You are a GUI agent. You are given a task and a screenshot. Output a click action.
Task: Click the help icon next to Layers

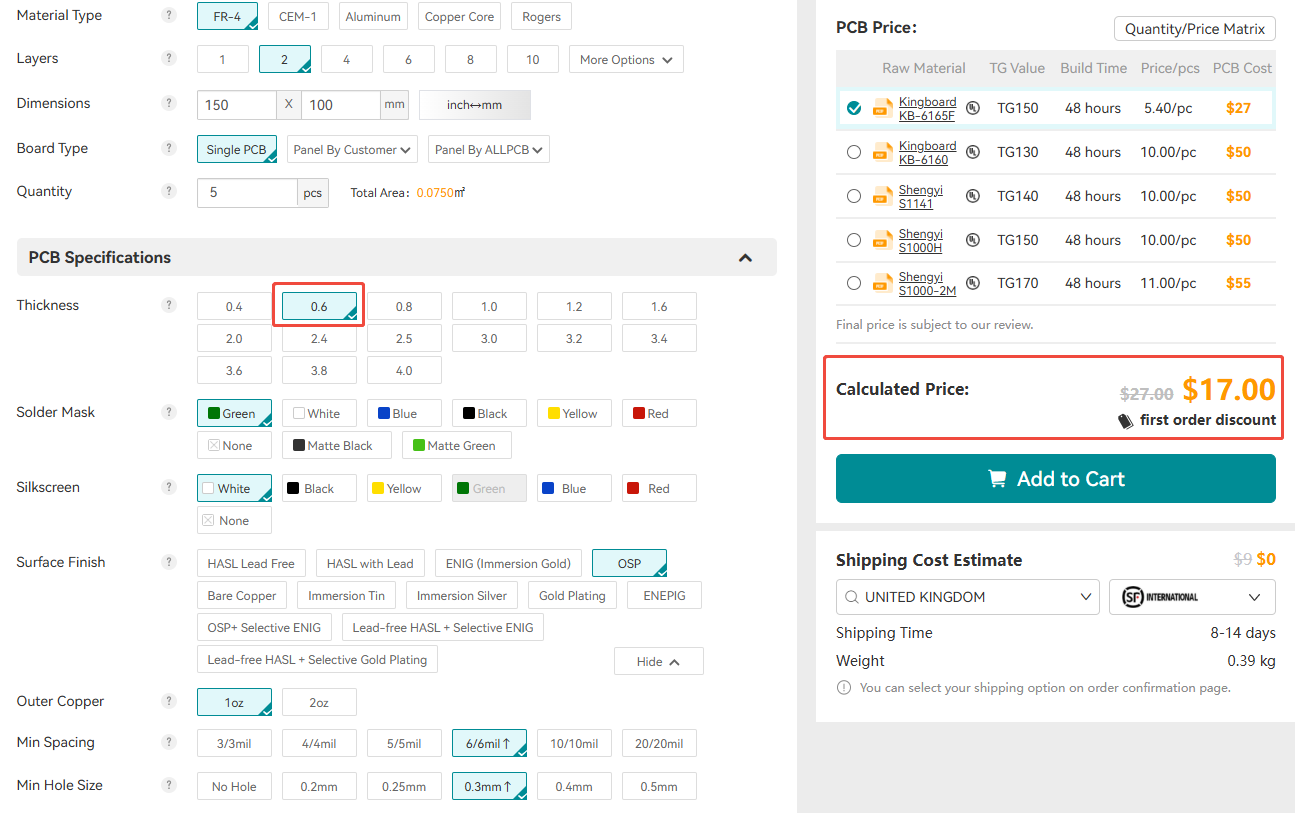click(x=169, y=58)
